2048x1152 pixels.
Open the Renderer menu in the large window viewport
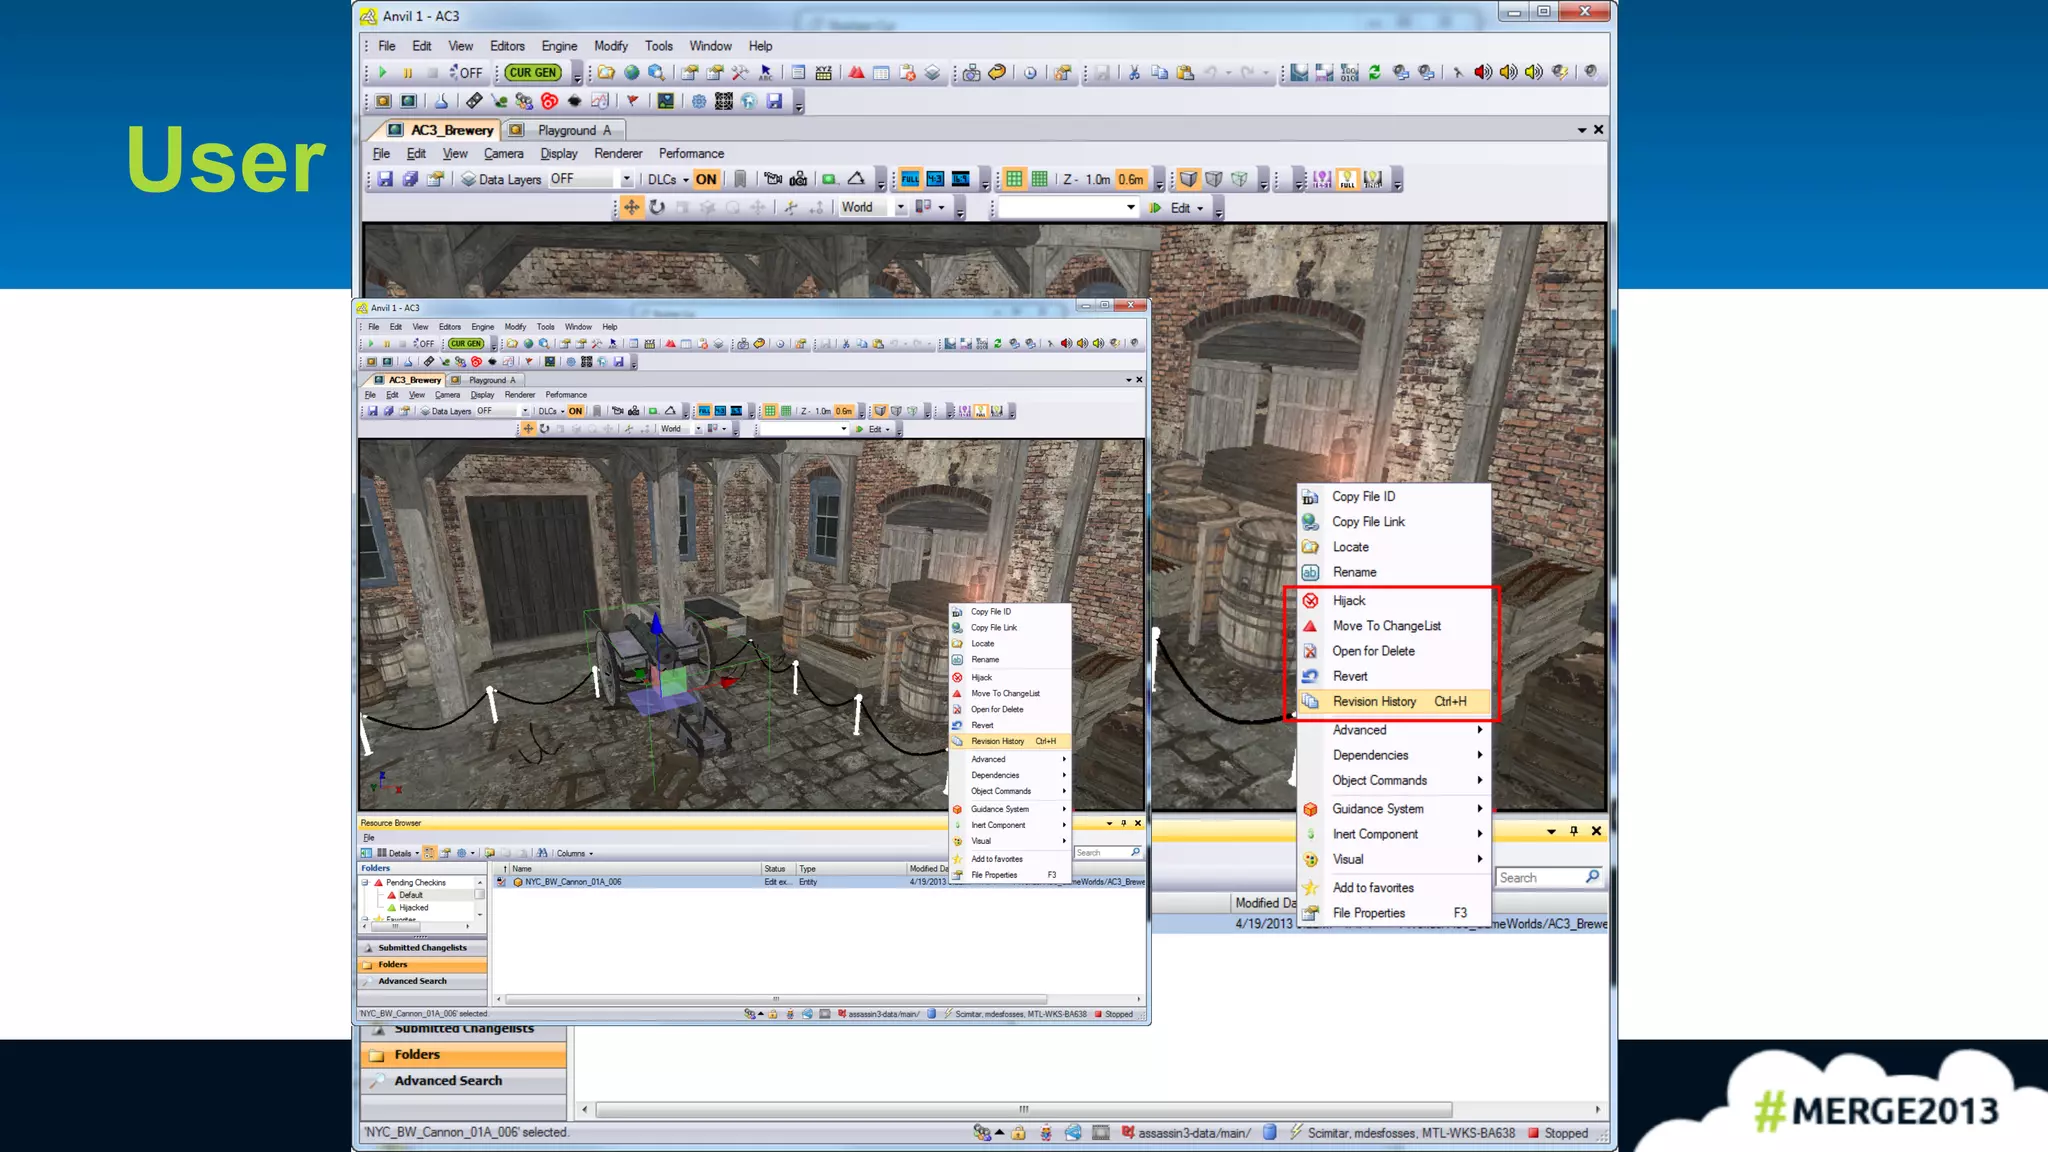point(618,153)
